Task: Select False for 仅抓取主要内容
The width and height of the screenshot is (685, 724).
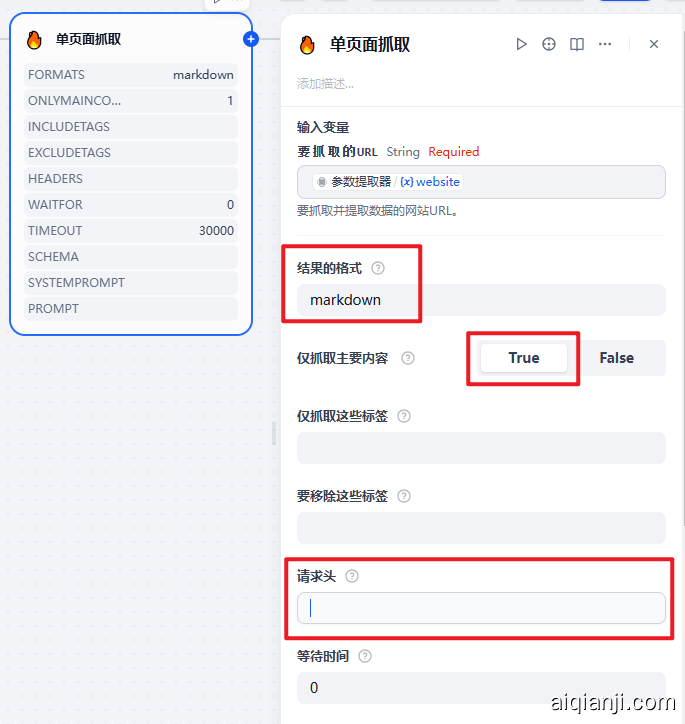Action: pos(616,358)
